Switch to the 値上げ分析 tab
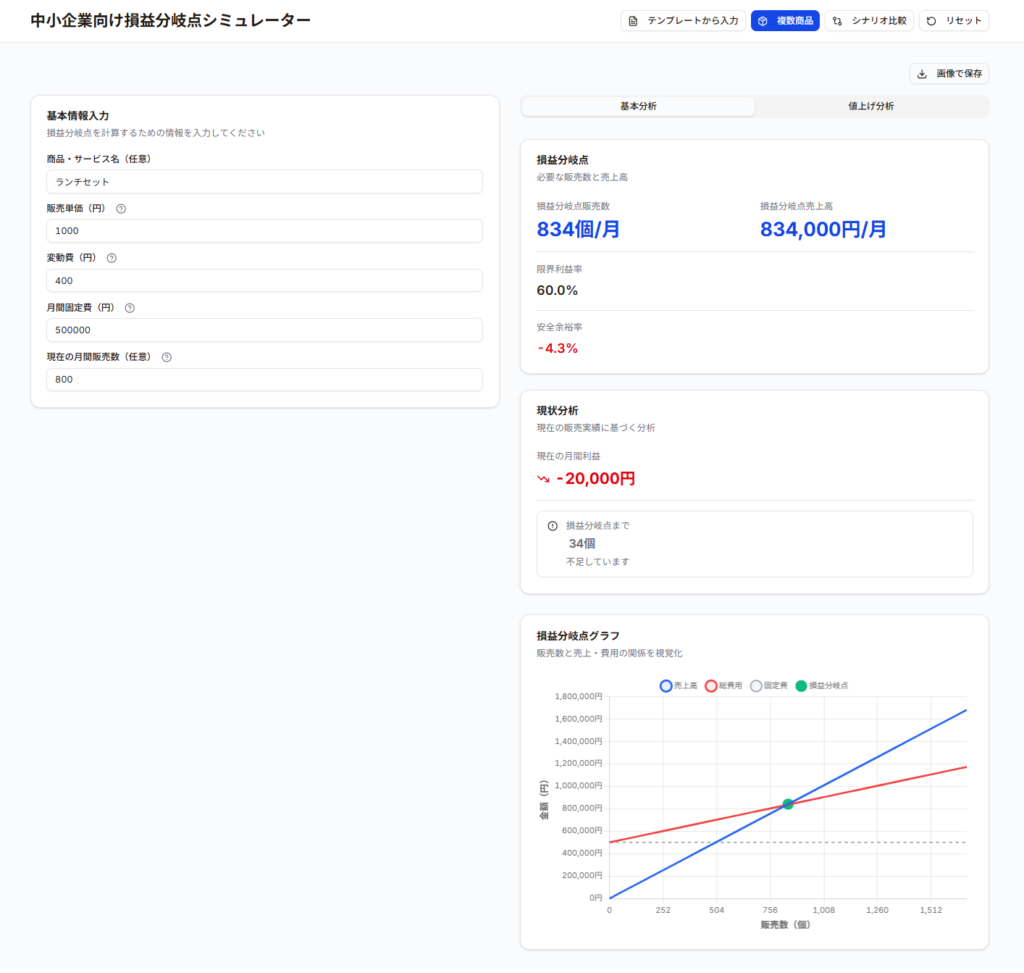 [870, 106]
